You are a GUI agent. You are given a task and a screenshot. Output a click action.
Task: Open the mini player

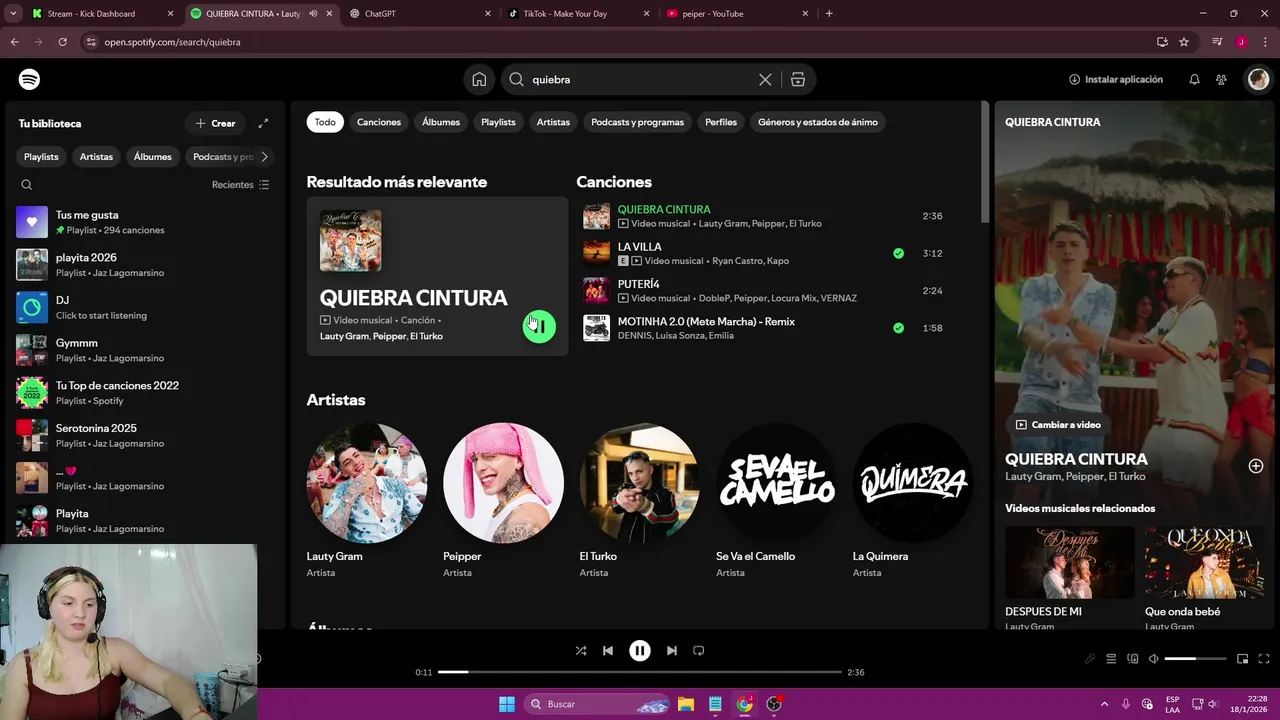click(x=1242, y=659)
